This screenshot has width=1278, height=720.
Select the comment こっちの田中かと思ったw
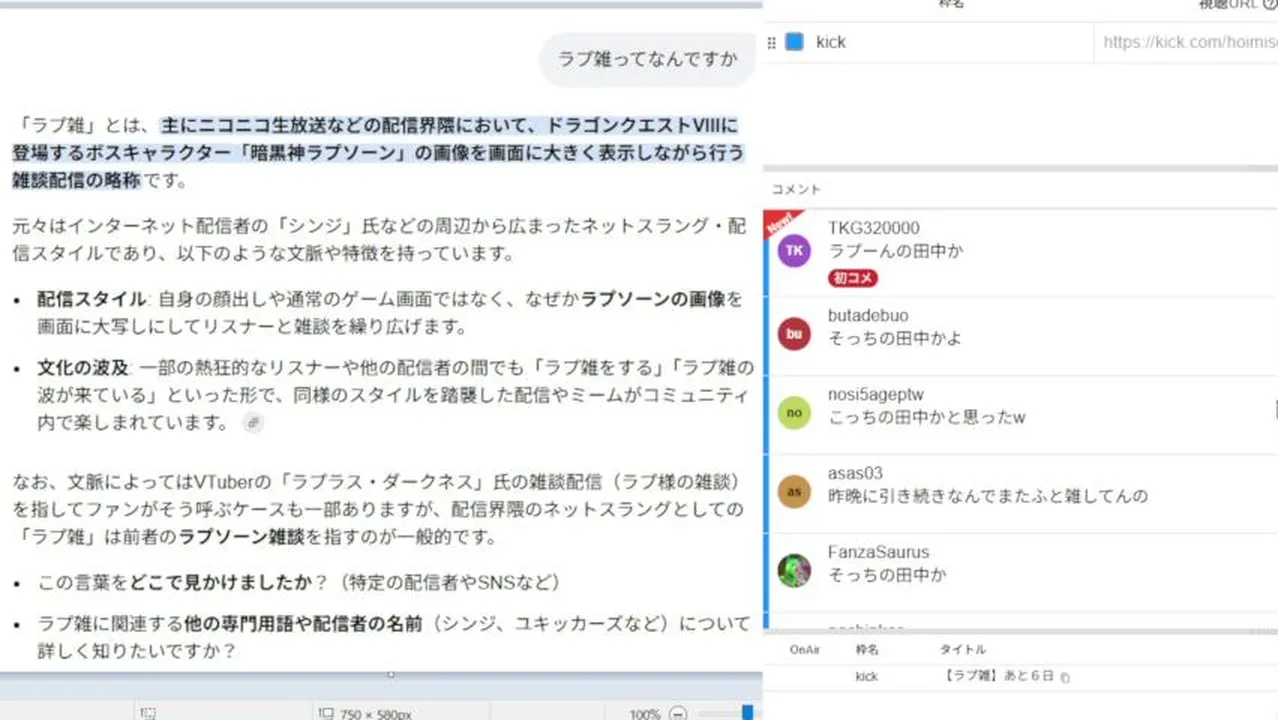(x=927, y=417)
